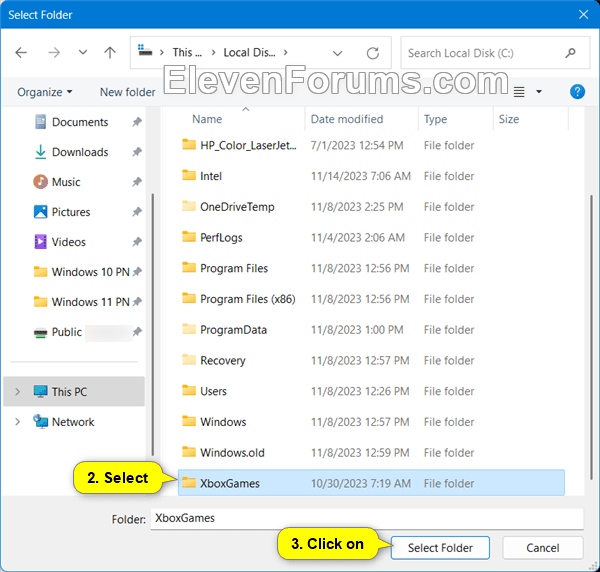
Task: Open address bar previous locations dropdown
Action: coord(337,53)
